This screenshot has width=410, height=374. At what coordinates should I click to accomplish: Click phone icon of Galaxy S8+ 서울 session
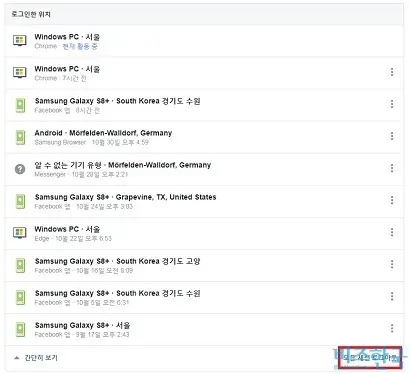(x=20, y=329)
